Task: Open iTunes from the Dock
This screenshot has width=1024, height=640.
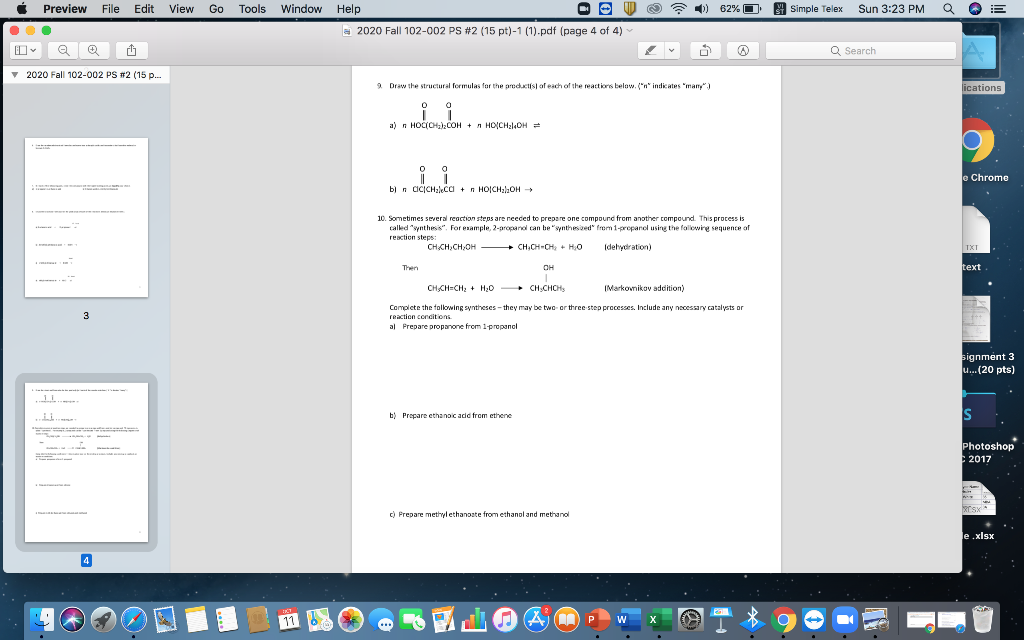Action: pos(505,619)
